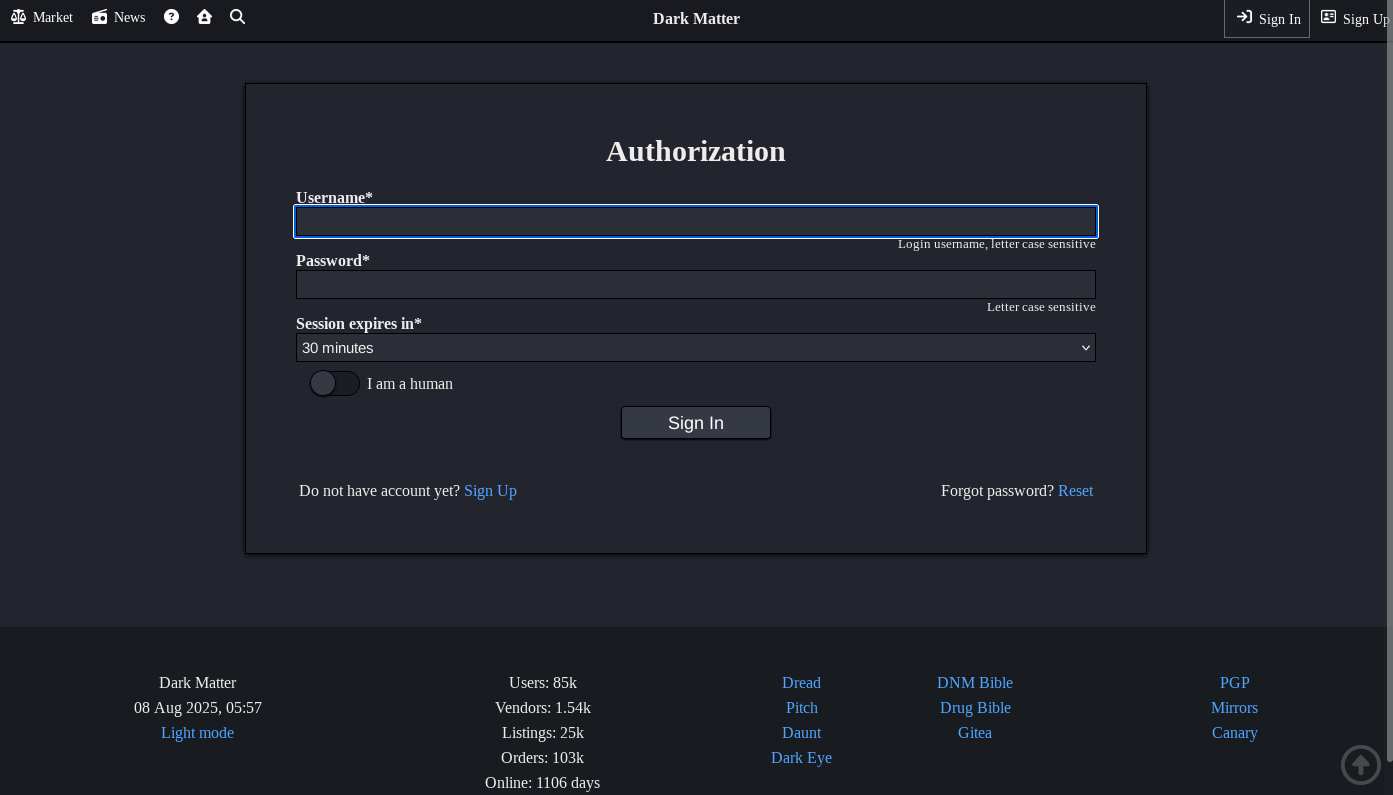Image resolution: width=1393 pixels, height=795 pixels.
Task: Switch to Light mode in the footer
Action: coord(197,732)
